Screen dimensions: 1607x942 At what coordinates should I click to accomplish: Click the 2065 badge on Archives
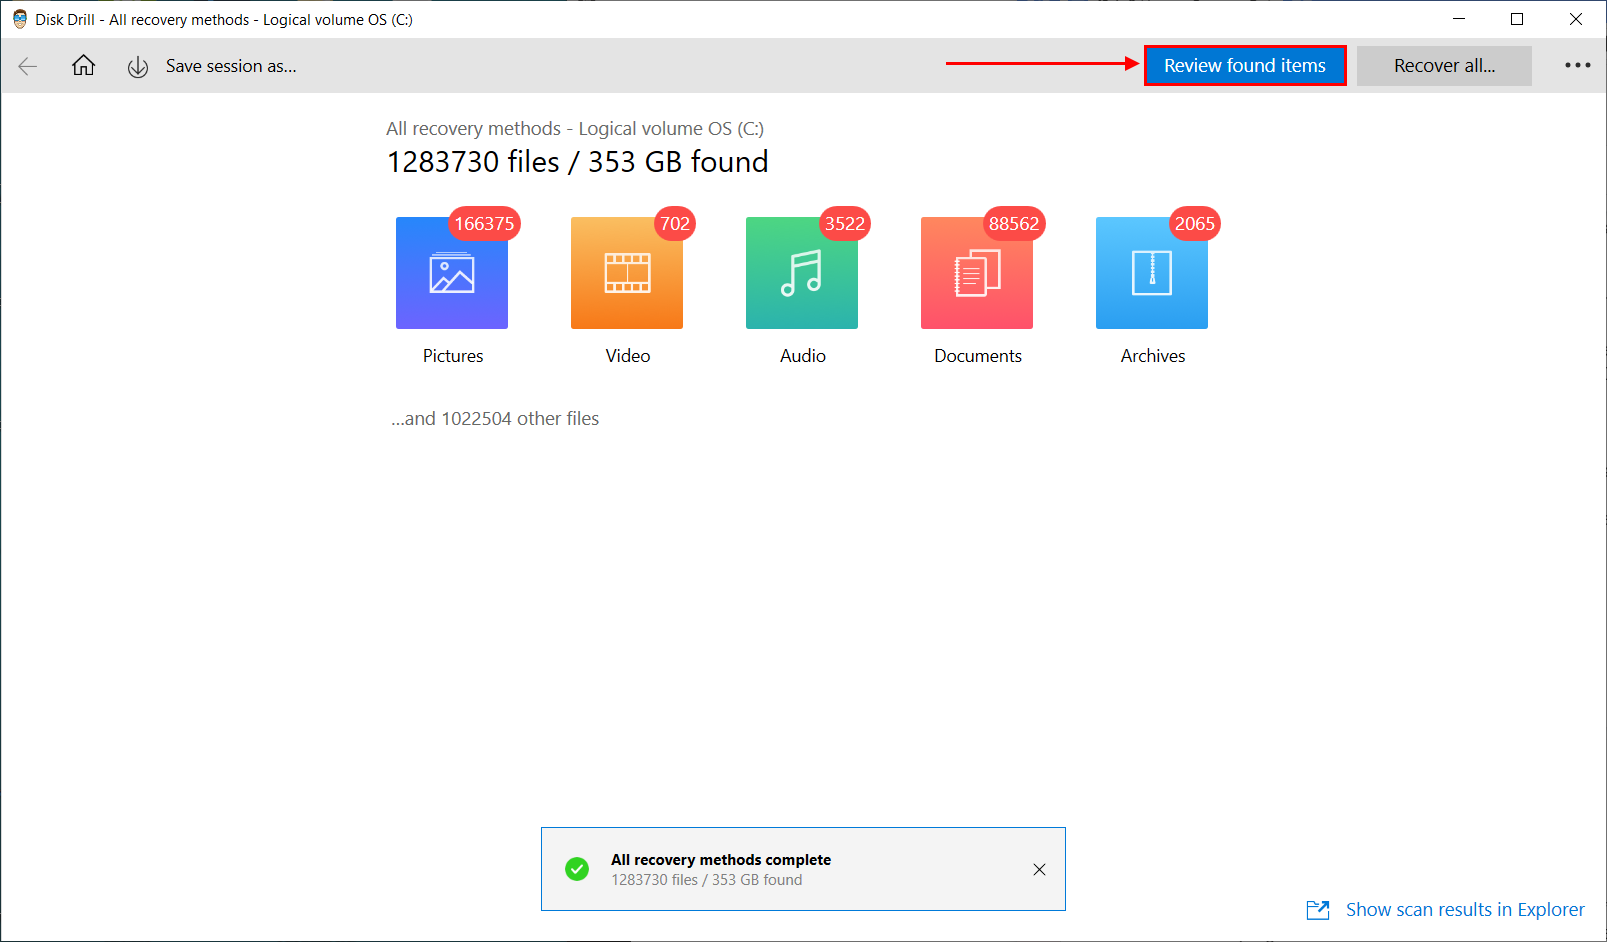[1195, 224]
